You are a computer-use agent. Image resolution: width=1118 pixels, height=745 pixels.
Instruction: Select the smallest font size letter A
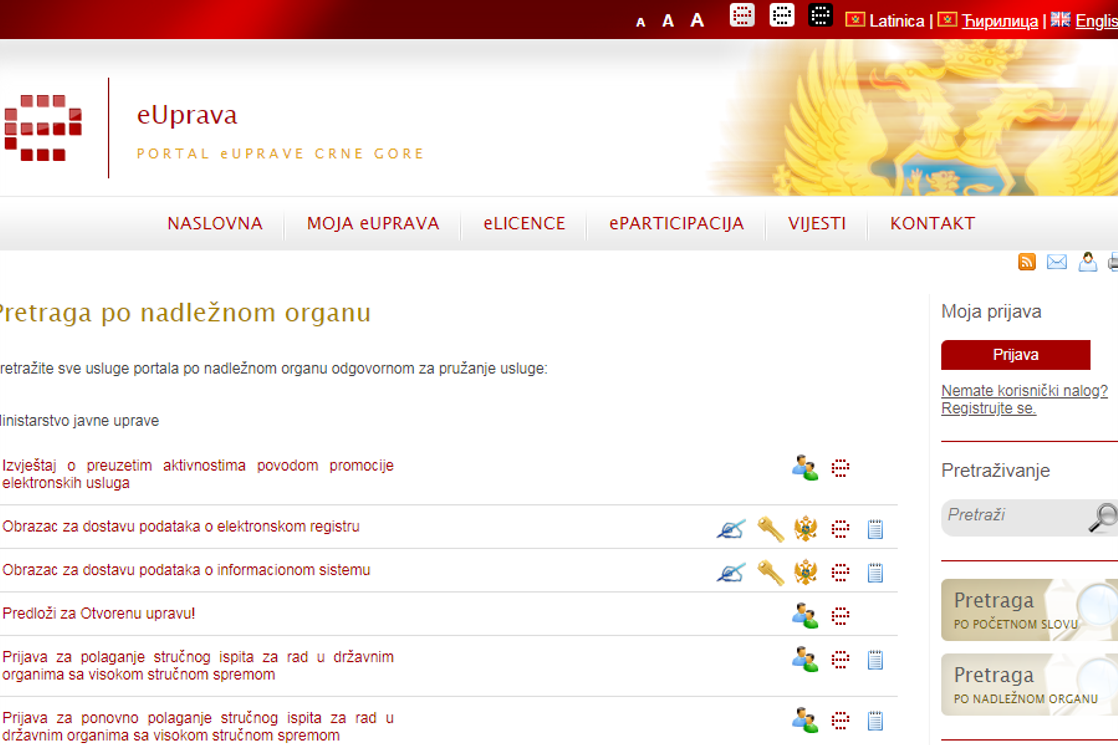(x=641, y=22)
